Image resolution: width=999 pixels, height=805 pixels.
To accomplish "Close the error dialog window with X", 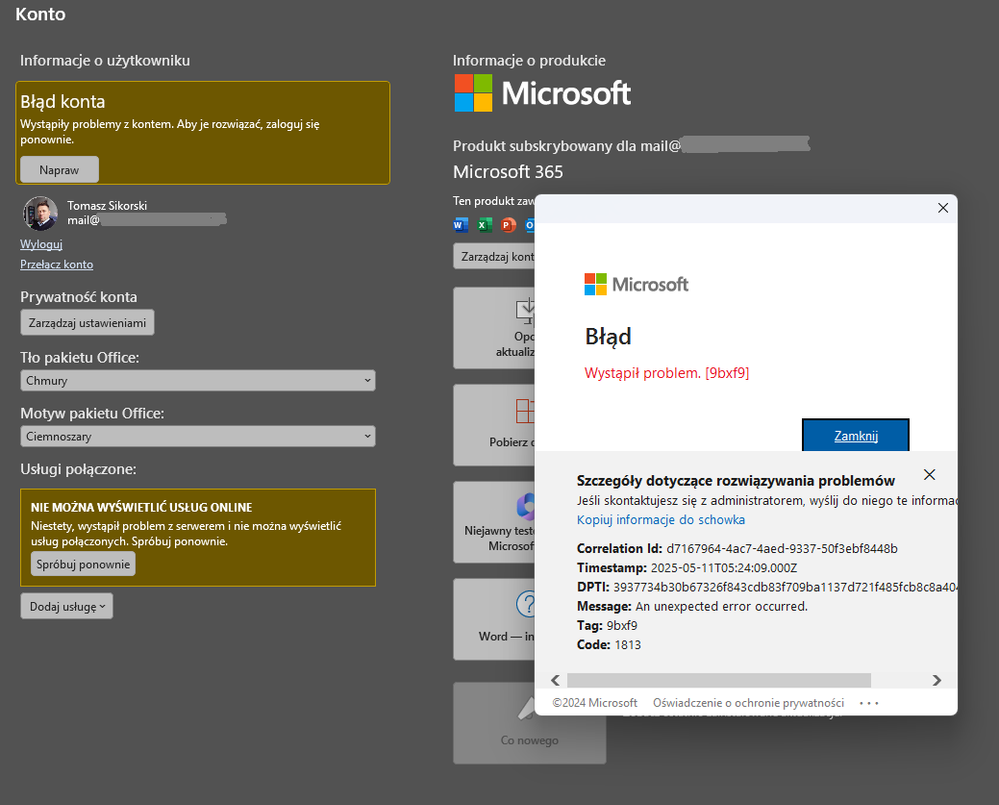I will (943, 208).
